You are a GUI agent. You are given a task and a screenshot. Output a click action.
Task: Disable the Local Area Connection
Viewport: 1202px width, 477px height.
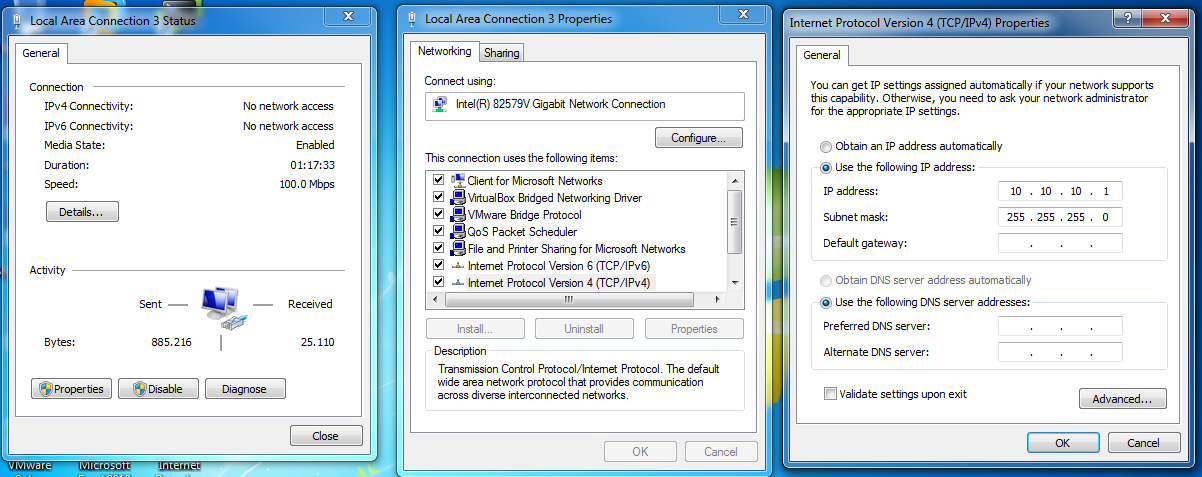pyautogui.click(x=158, y=389)
